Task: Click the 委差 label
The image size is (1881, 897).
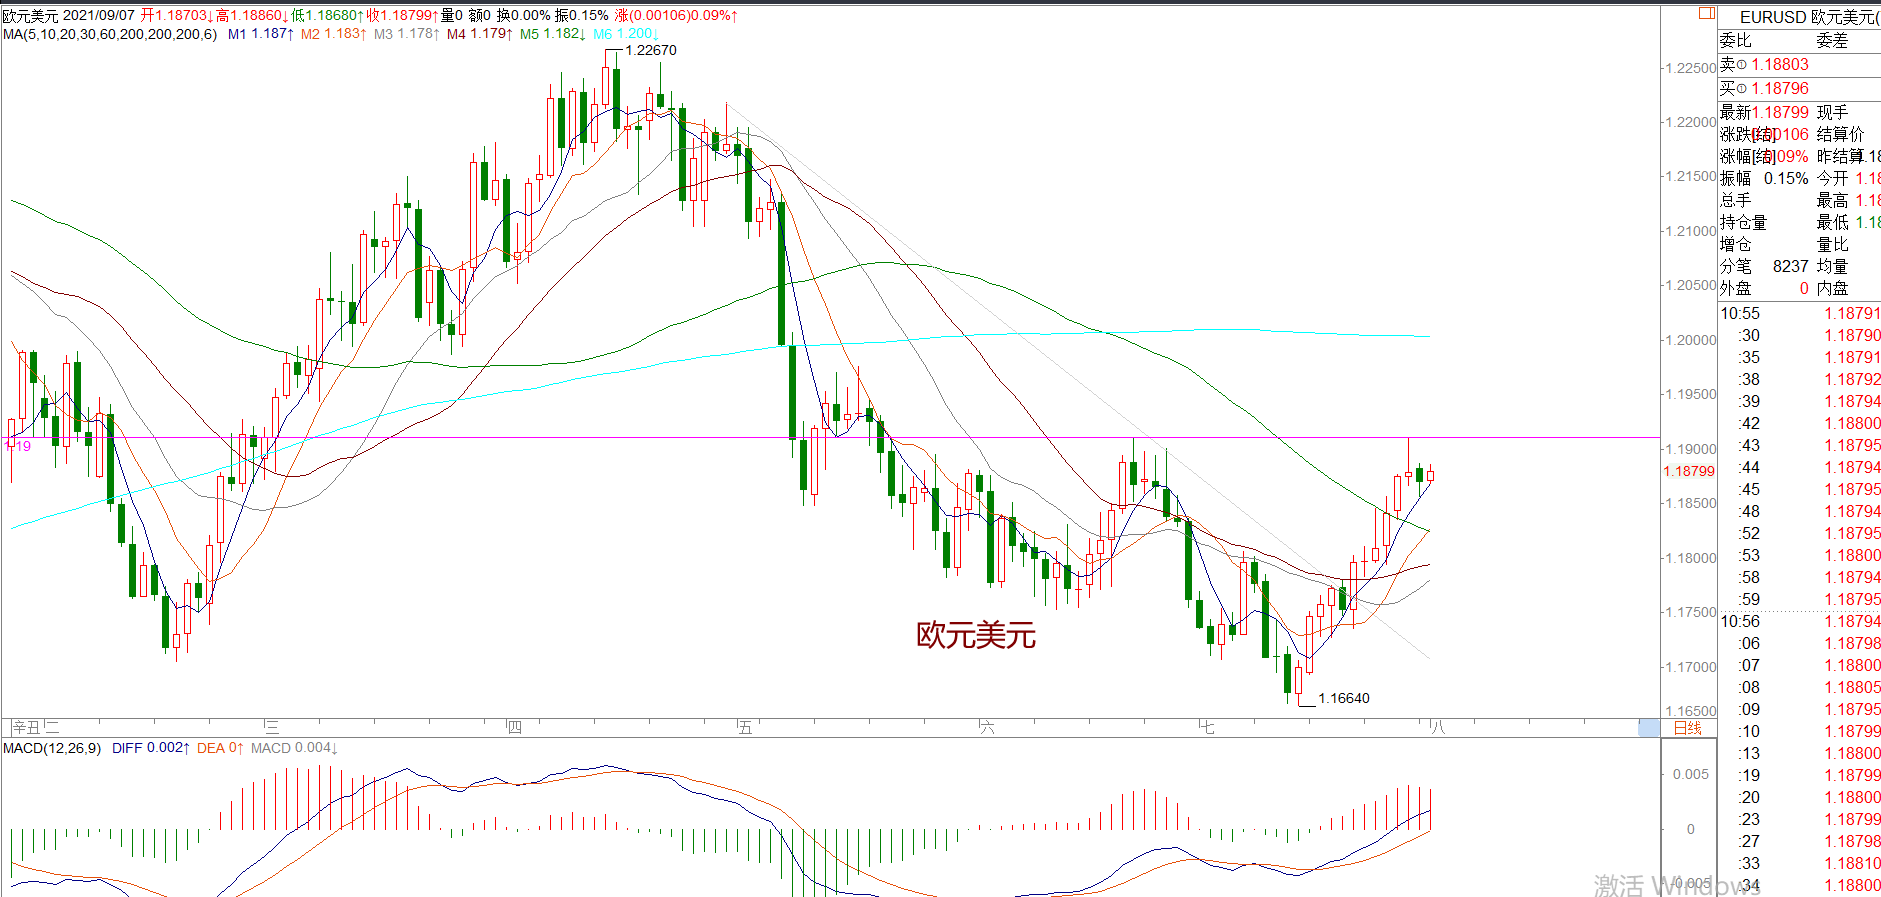Action: (x=1832, y=40)
